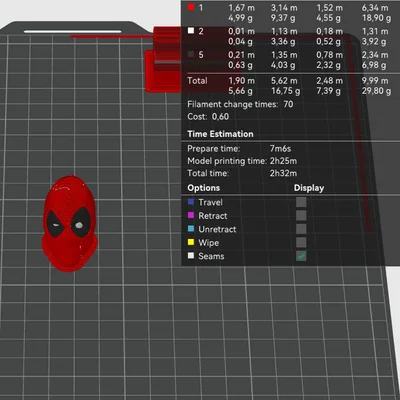Click the yellow Wipe color swatch
This screenshot has width=400, height=400.
[x=191, y=242]
